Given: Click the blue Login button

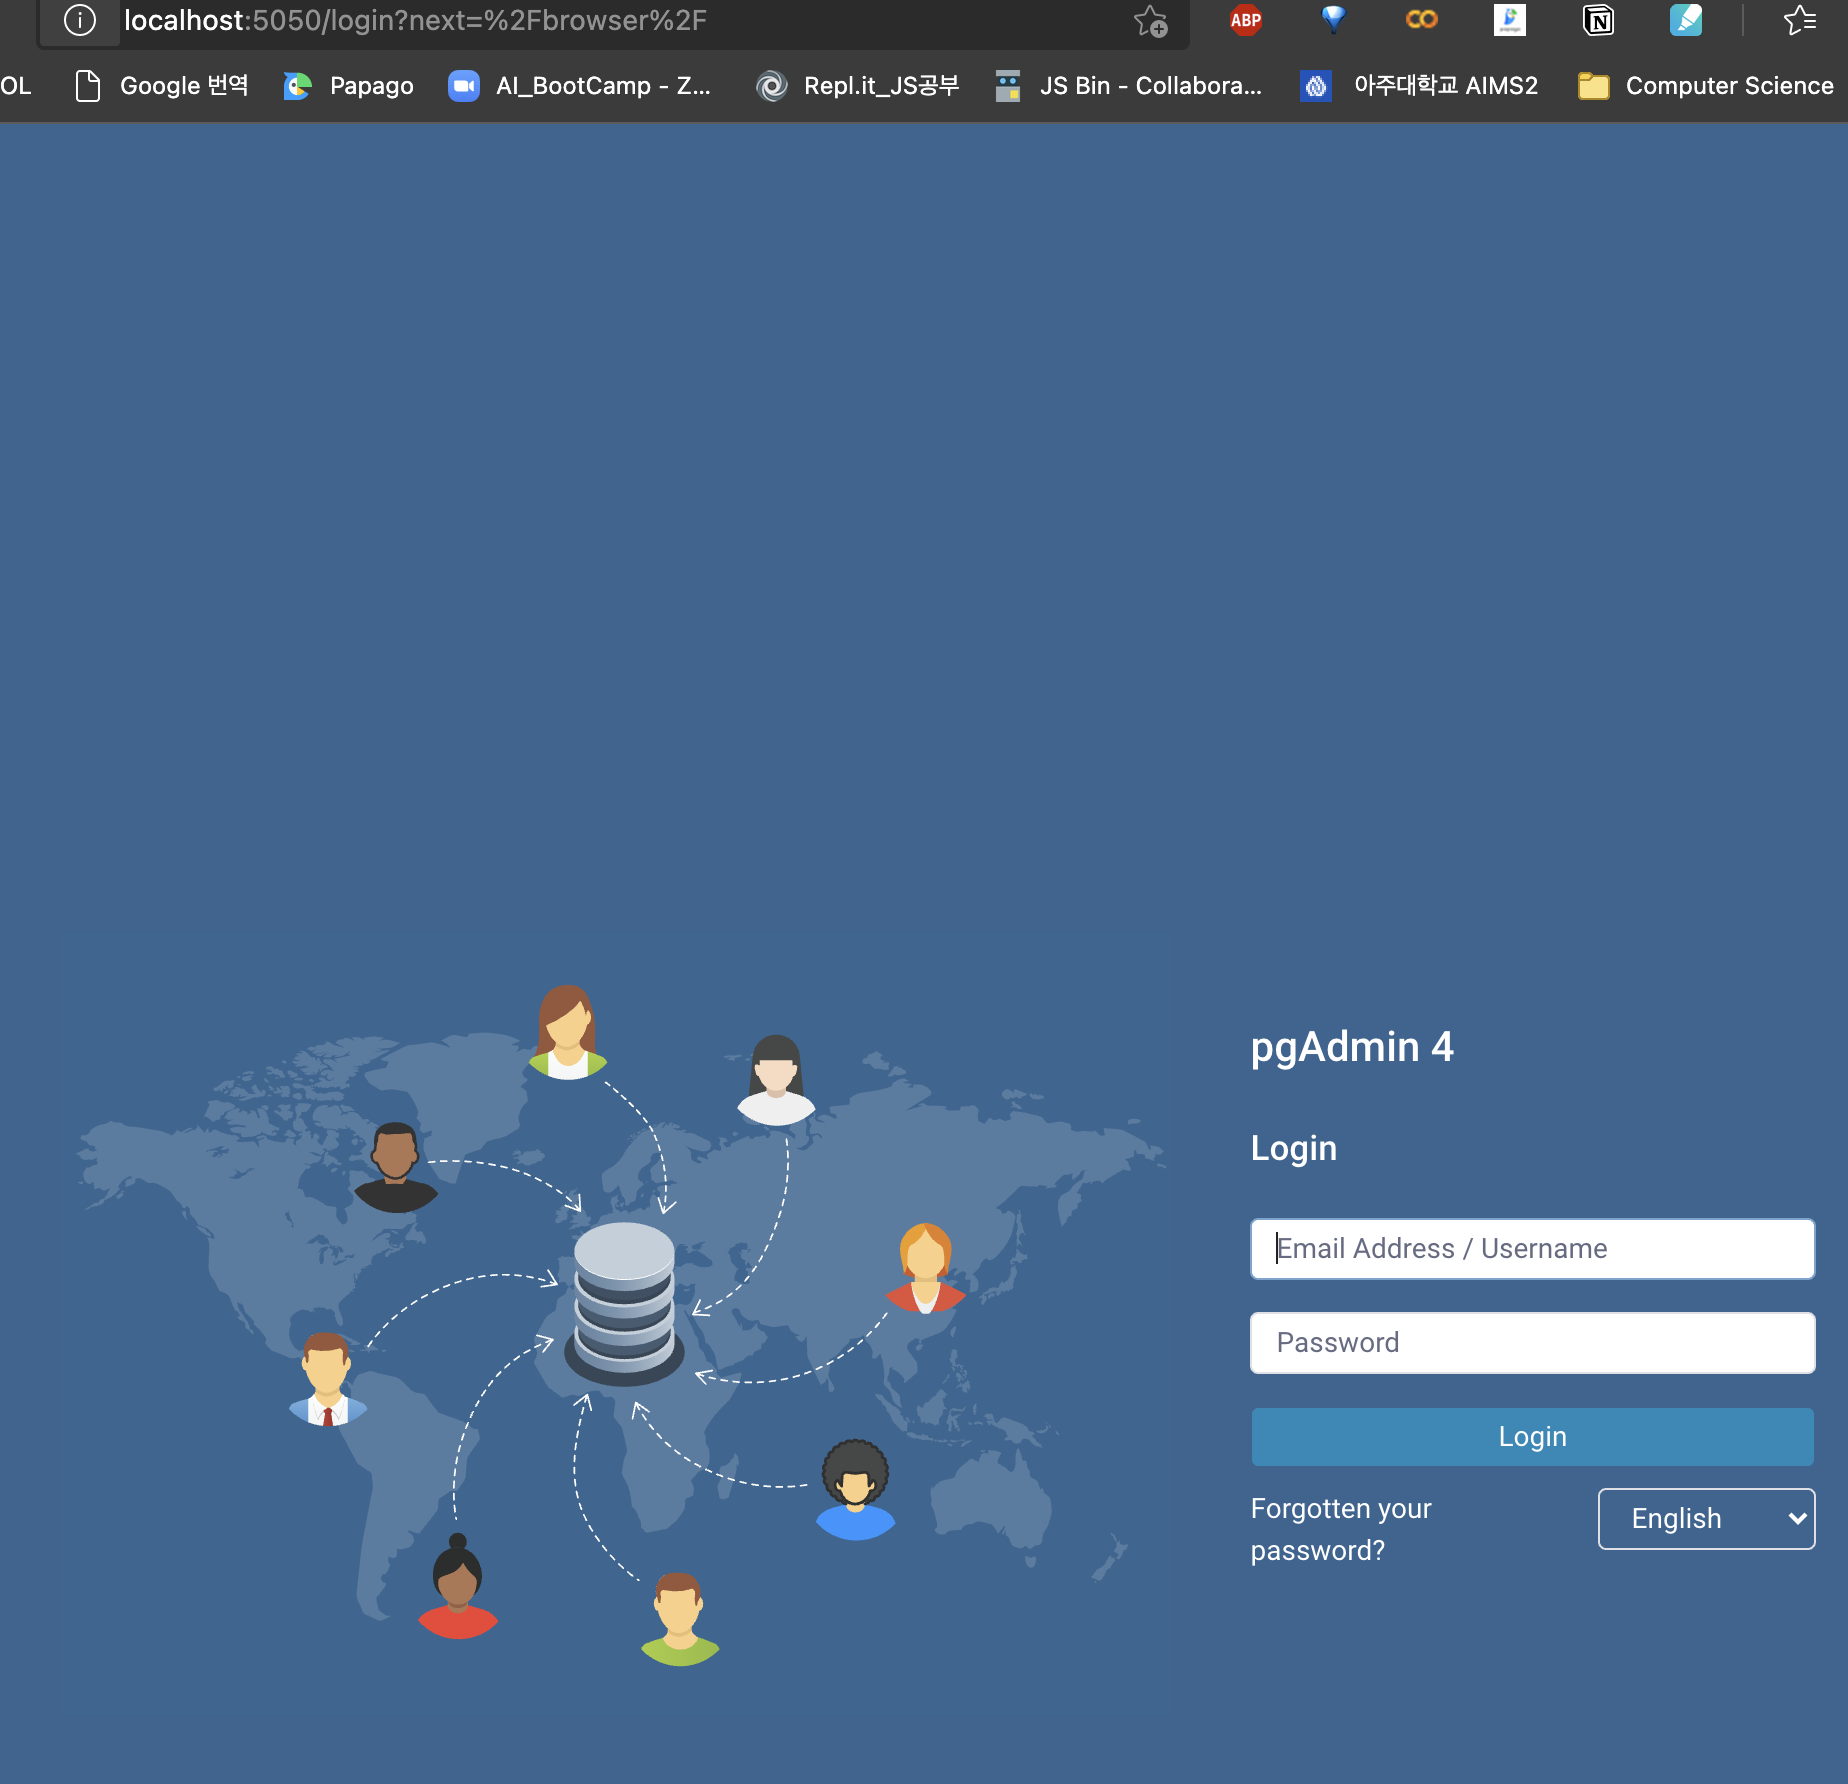Looking at the screenshot, I should (1532, 1436).
